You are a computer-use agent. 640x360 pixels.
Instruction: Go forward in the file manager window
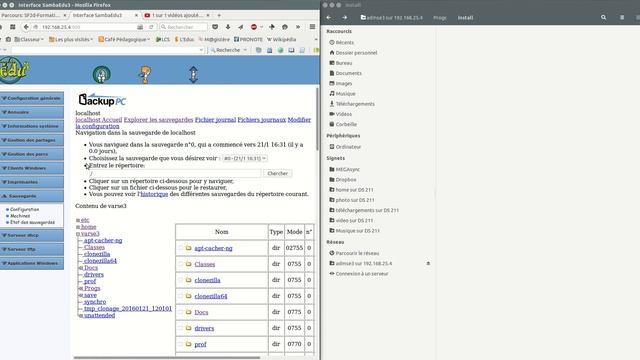pyautogui.click(x=344, y=18)
